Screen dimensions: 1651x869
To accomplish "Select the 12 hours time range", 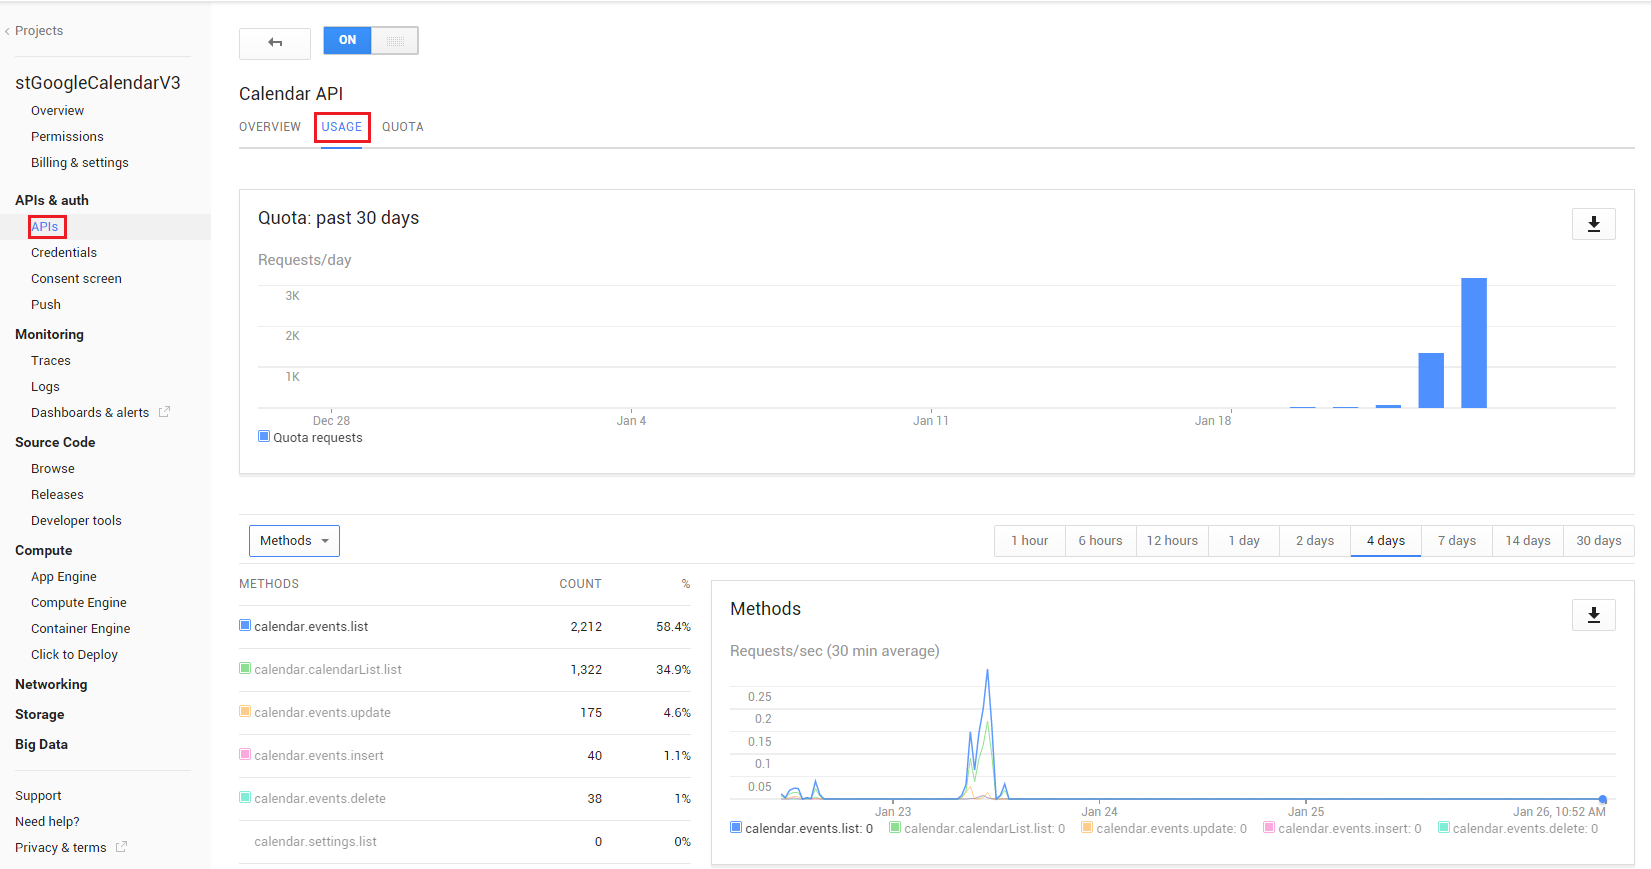I will click(x=1172, y=541).
